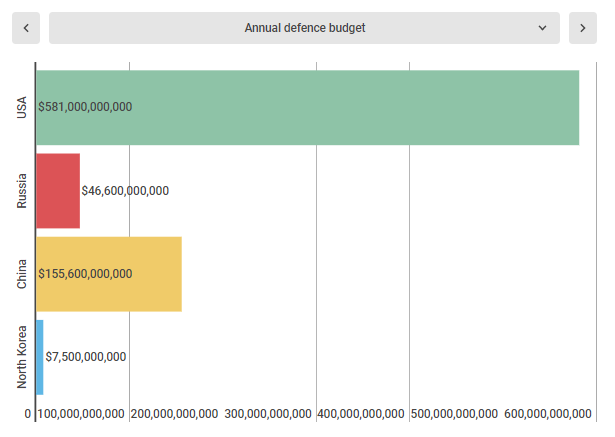Click the USA axis label
This screenshot has width=615, height=437.
(22, 107)
